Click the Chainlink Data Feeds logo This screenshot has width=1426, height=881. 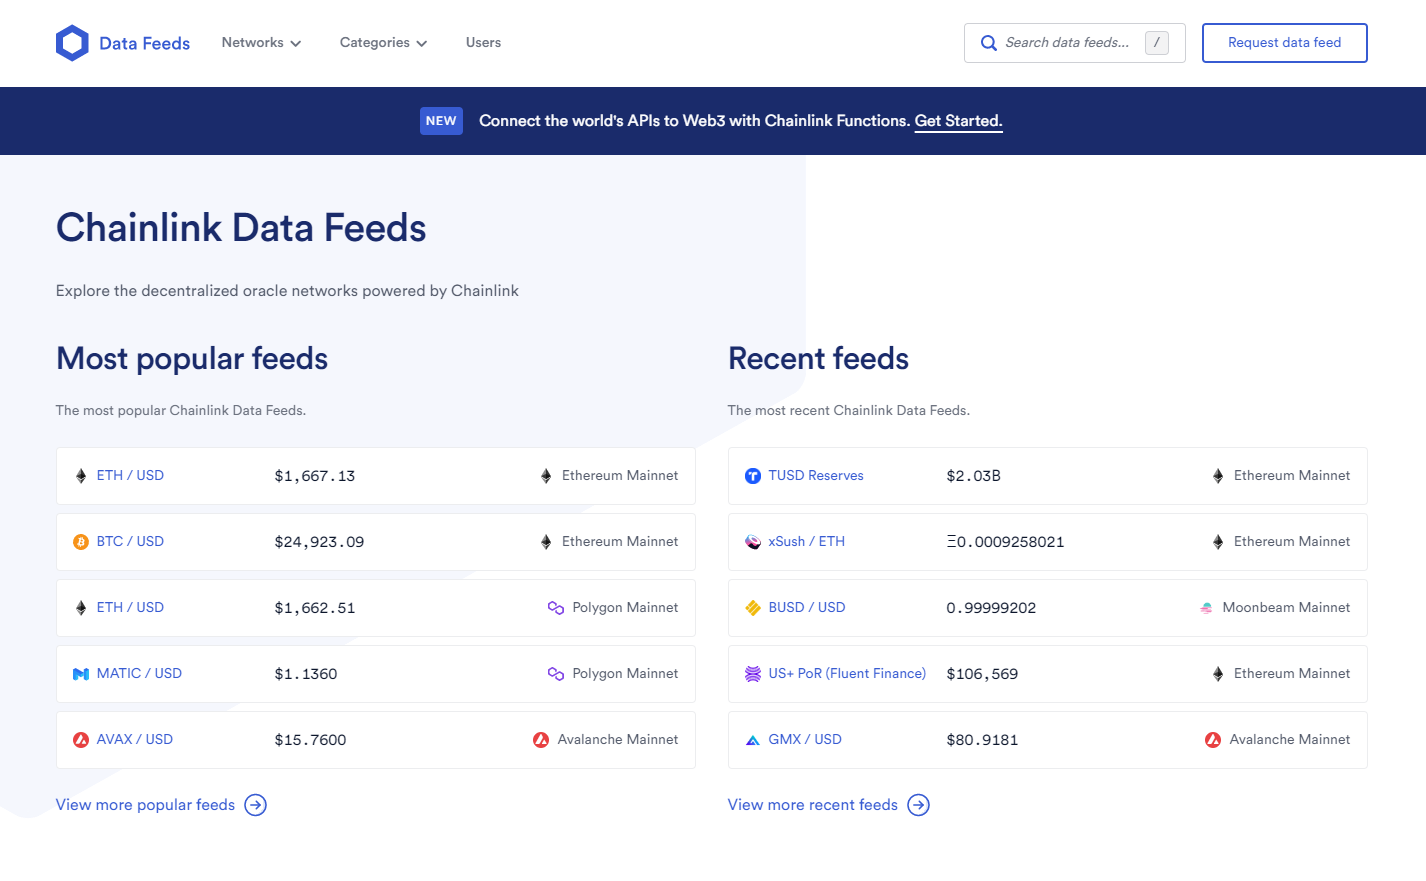122,42
